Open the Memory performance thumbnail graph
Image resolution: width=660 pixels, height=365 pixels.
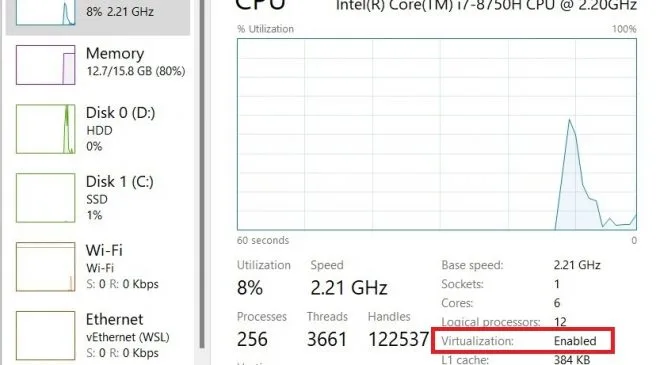coord(45,65)
